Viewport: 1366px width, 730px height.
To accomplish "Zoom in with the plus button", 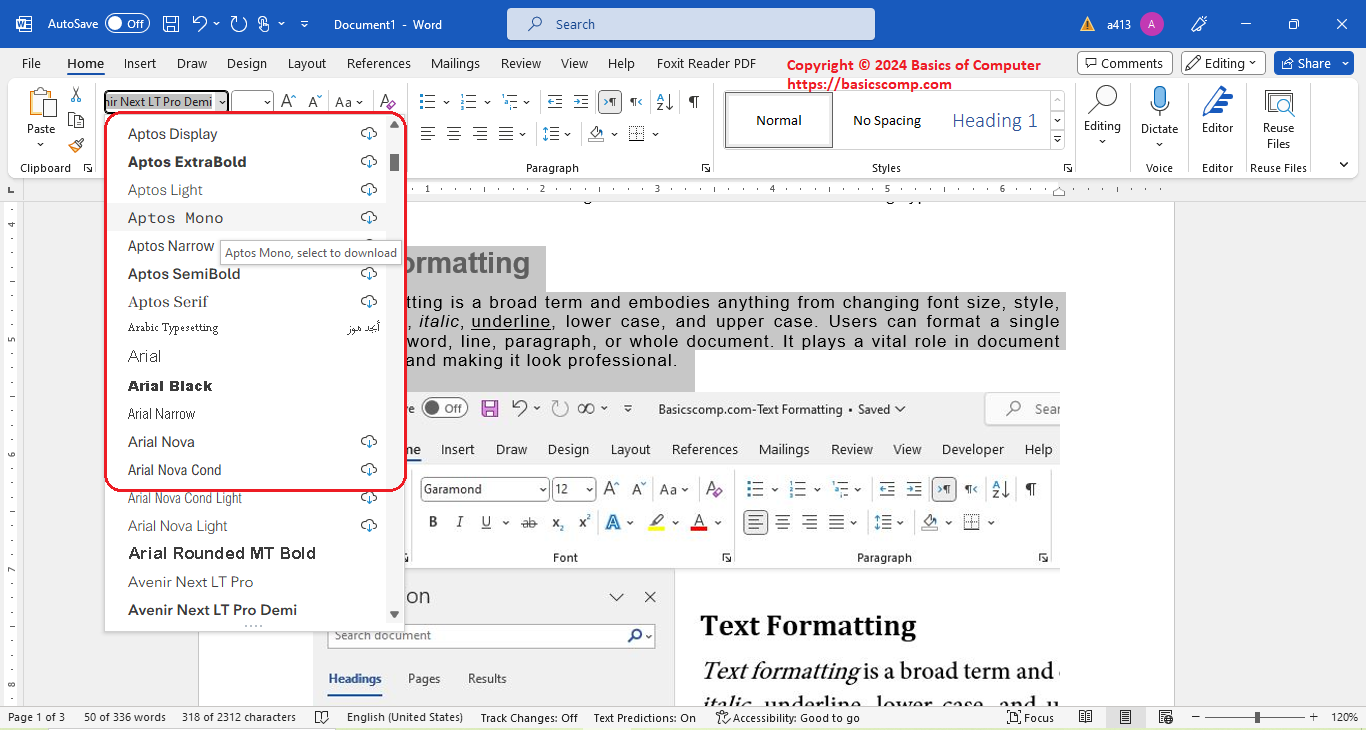I will point(1316,717).
